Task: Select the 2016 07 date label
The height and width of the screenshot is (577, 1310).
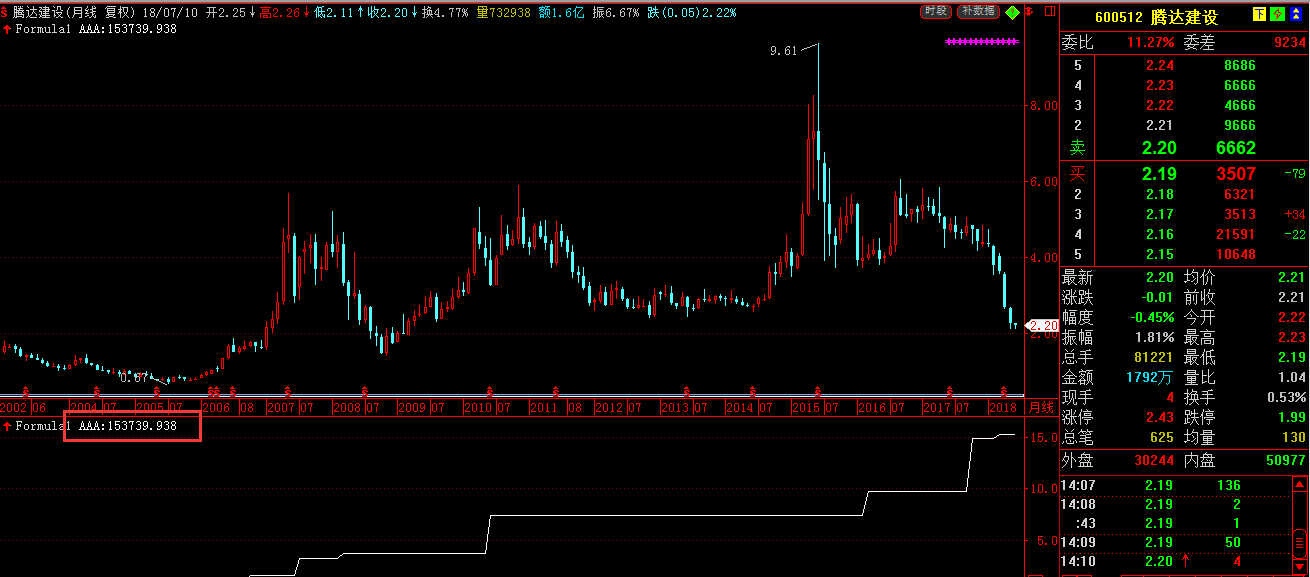Action: click(x=882, y=407)
